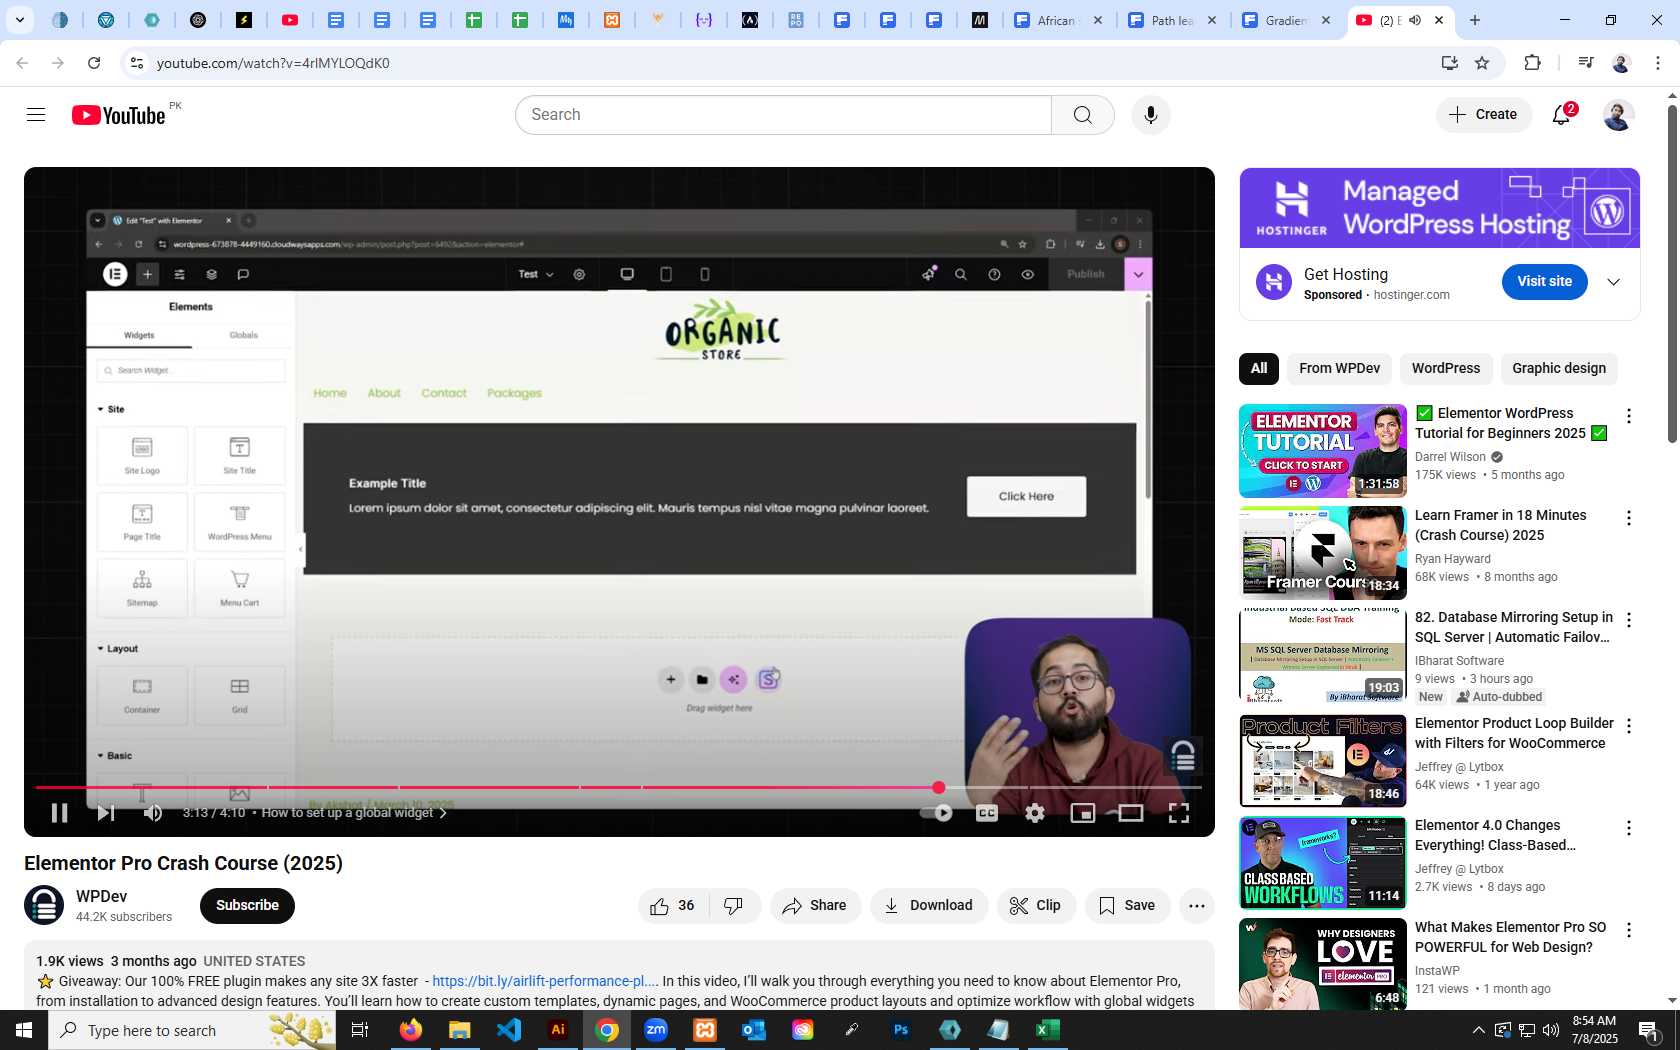Visit site for Hostinger ad

point(1544,282)
